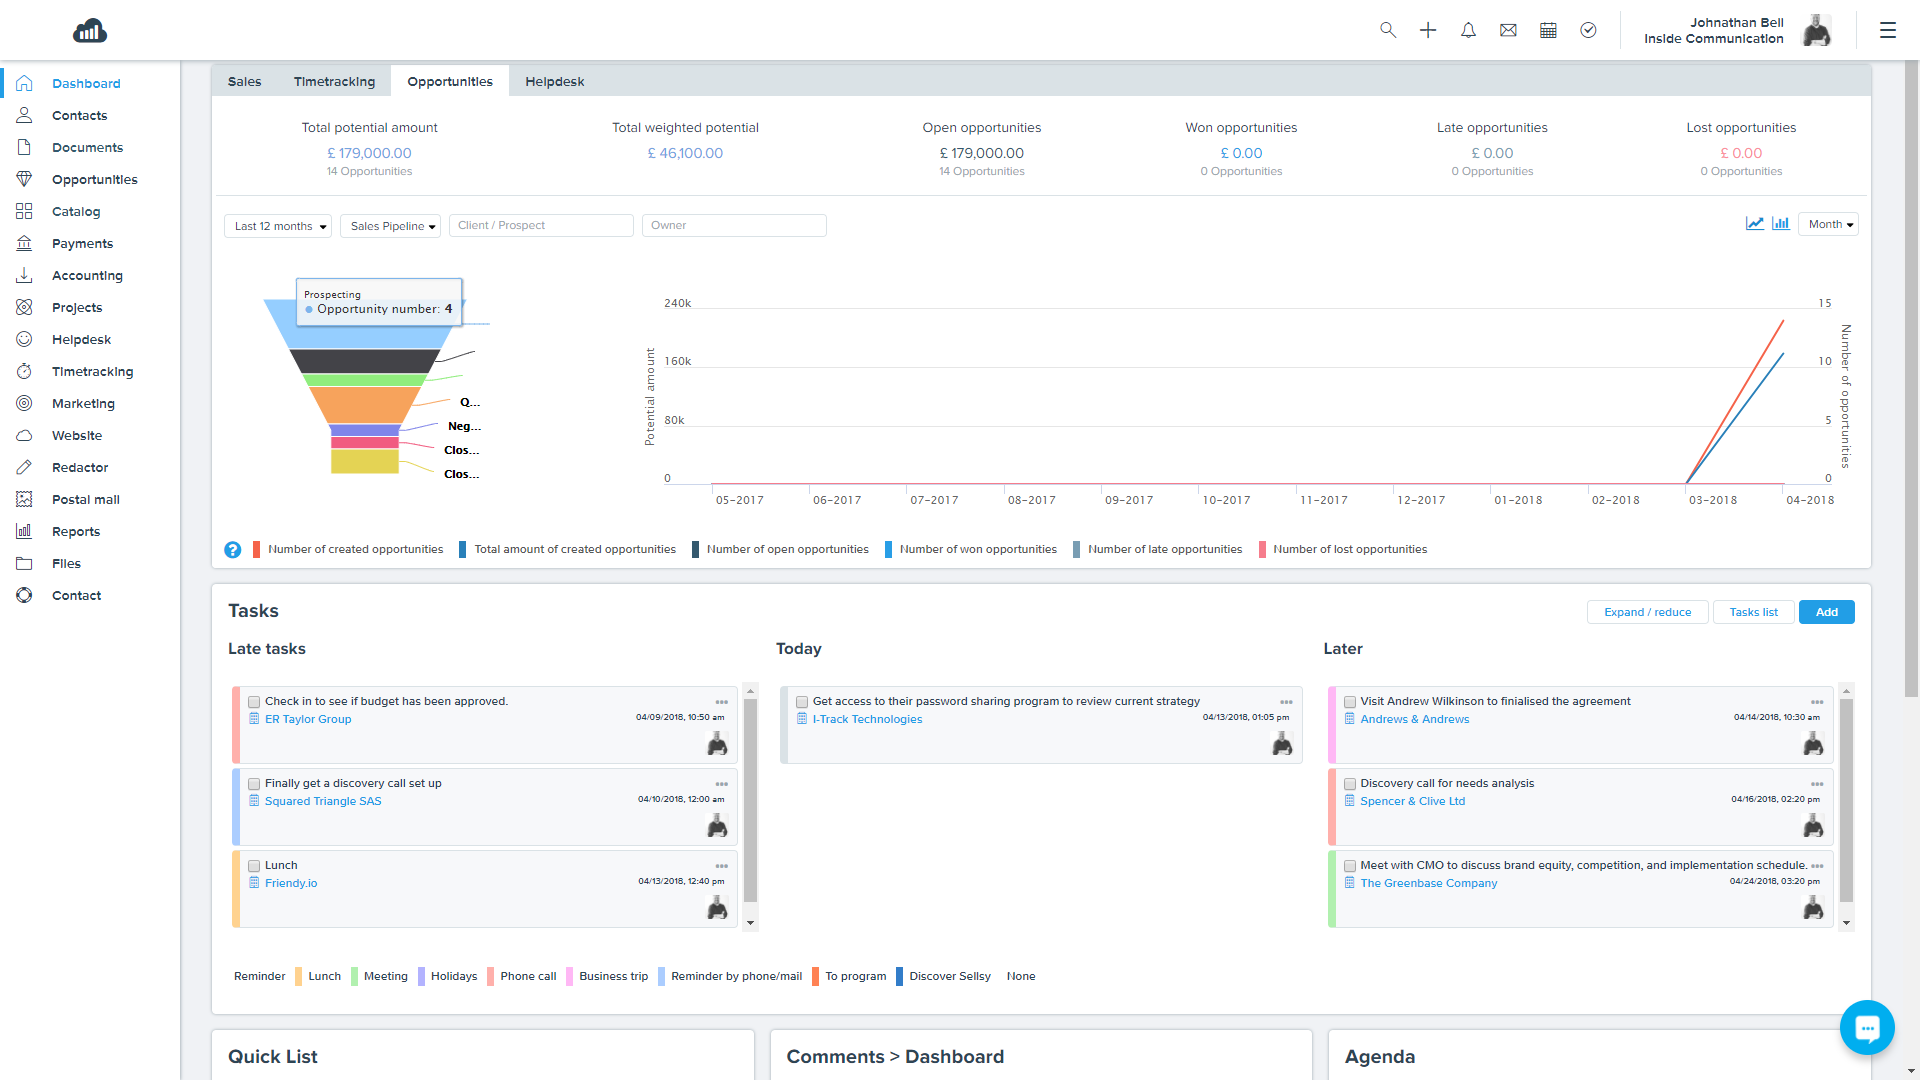Open the notifications bell icon
This screenshot has width=1920, height=1080.
[x=1468, y=30]
